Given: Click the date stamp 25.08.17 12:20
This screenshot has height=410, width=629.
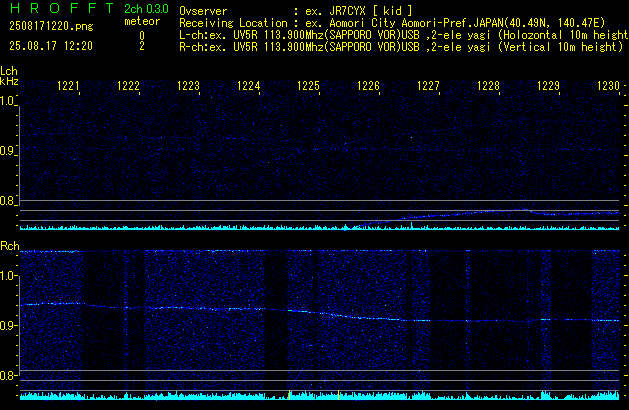Looking at the screenshot, I should [x=51, y=46].
